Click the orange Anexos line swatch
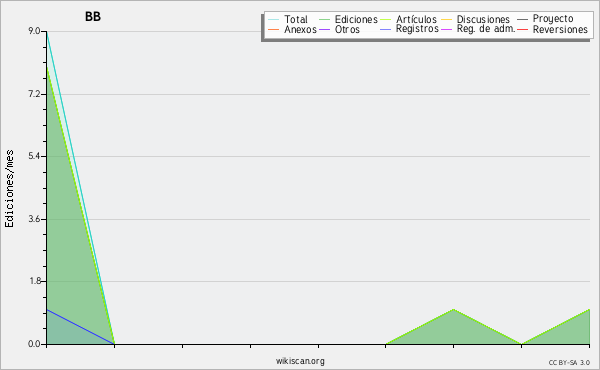 click(274, 29)
